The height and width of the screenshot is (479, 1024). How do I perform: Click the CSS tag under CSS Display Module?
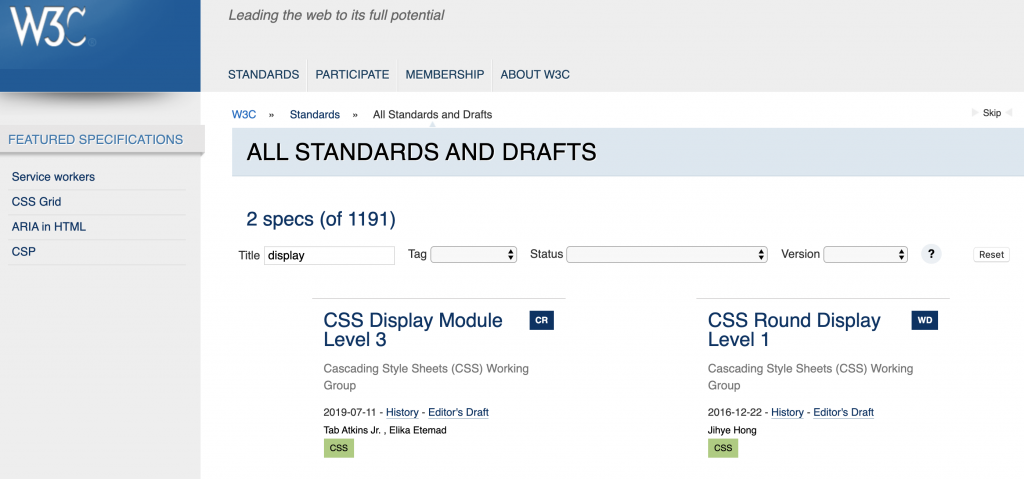[339, 448]
